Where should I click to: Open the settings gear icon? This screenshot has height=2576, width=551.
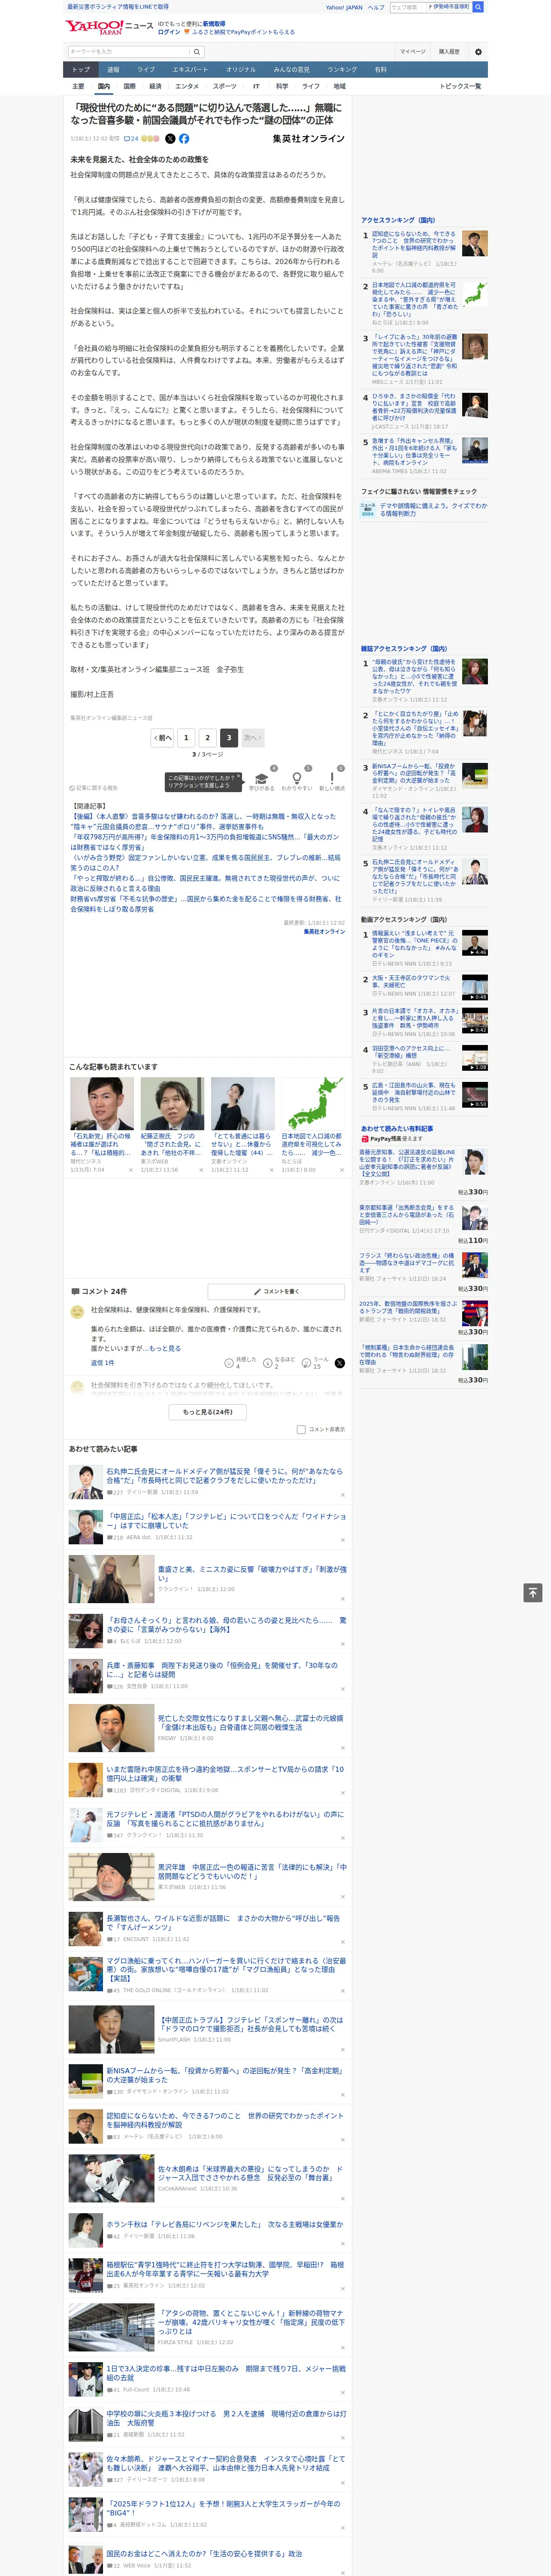(x=478, y=52)
